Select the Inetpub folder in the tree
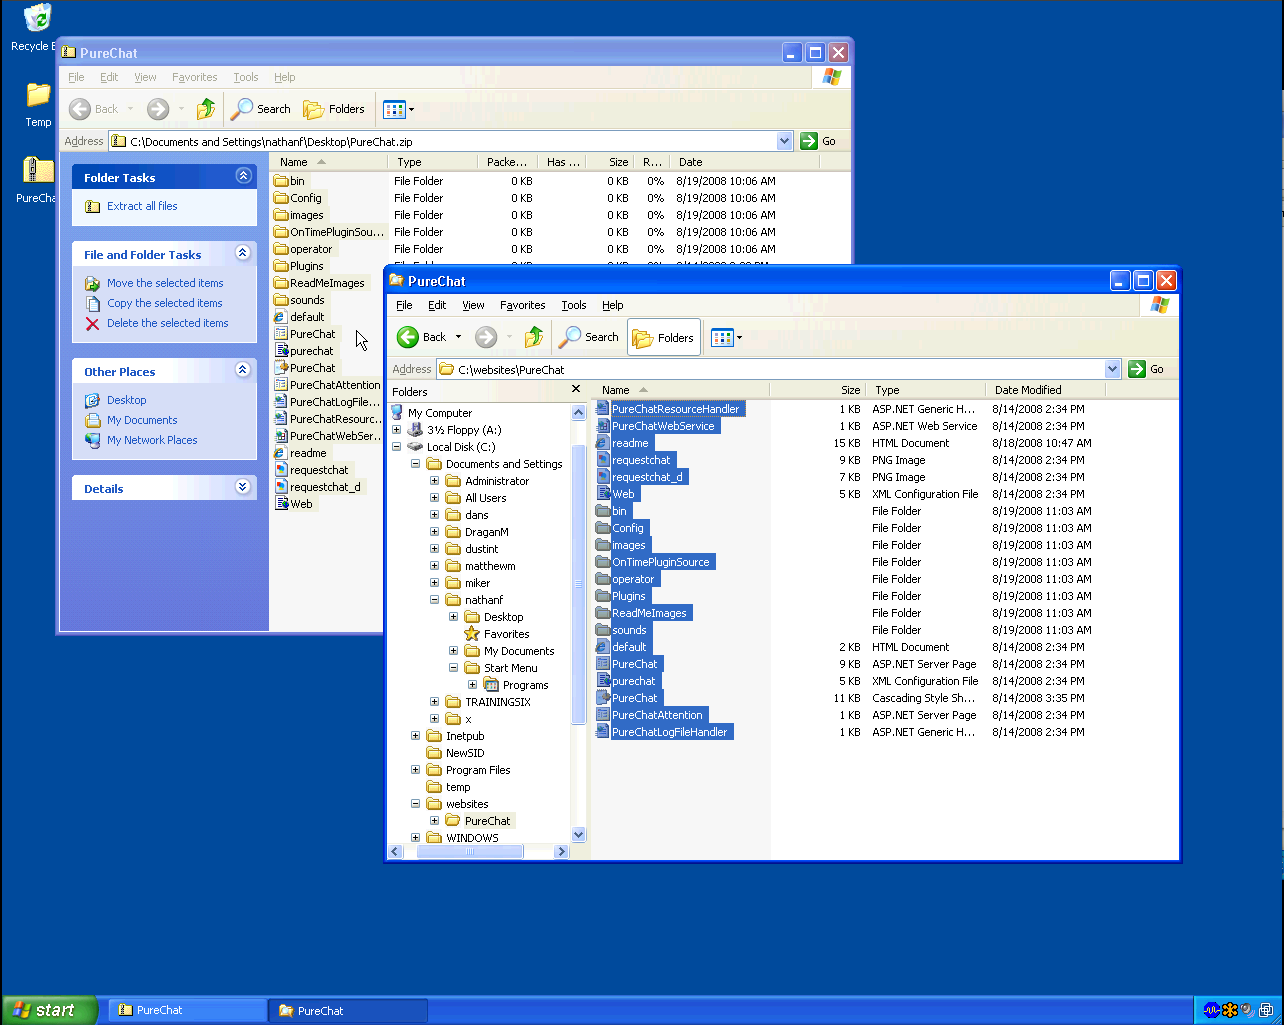 [x=465, y=736]
